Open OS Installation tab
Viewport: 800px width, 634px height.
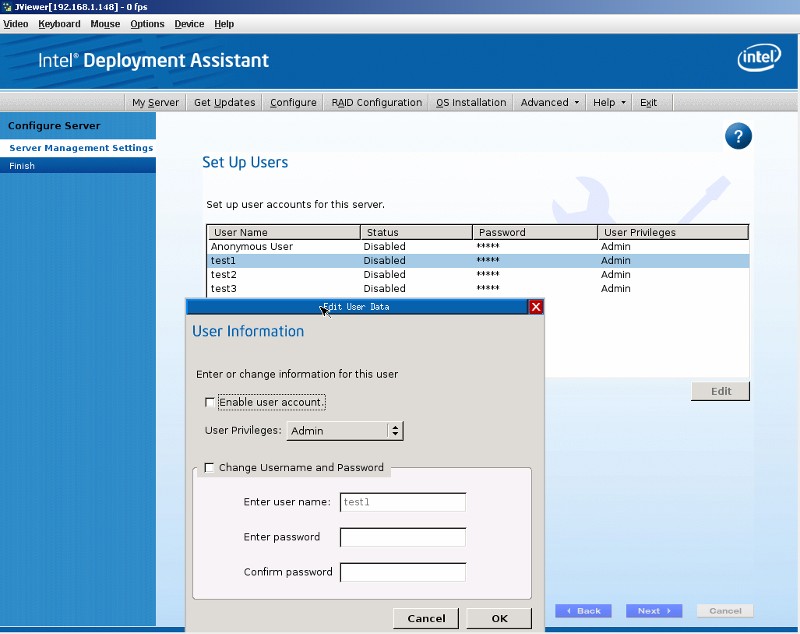pos(471,103)
